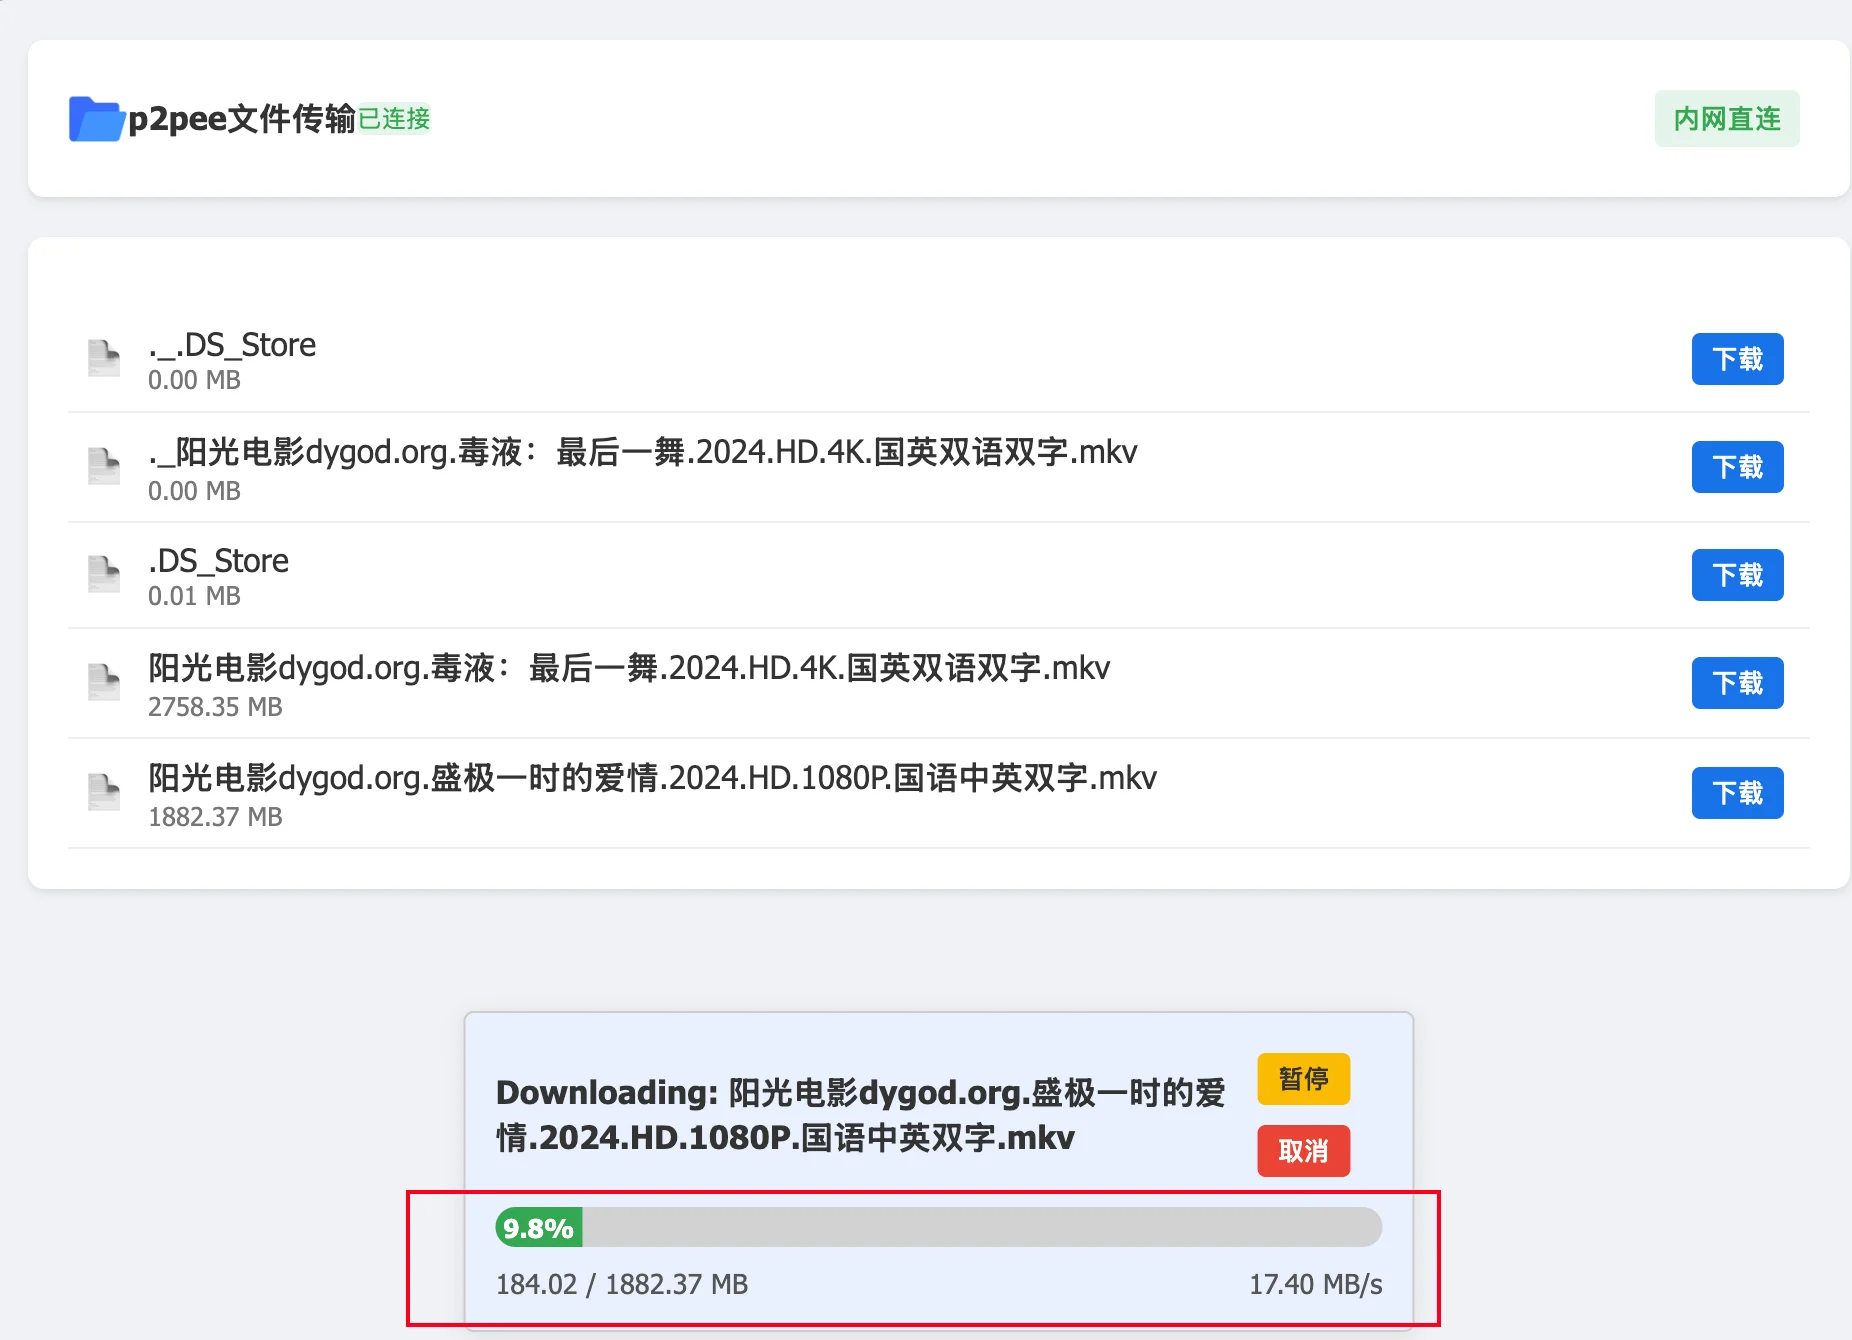This screenshot has width=1852, height=1340.
Task: Select the ._.DS_Store file name
Action: click(x=232, y=345)
